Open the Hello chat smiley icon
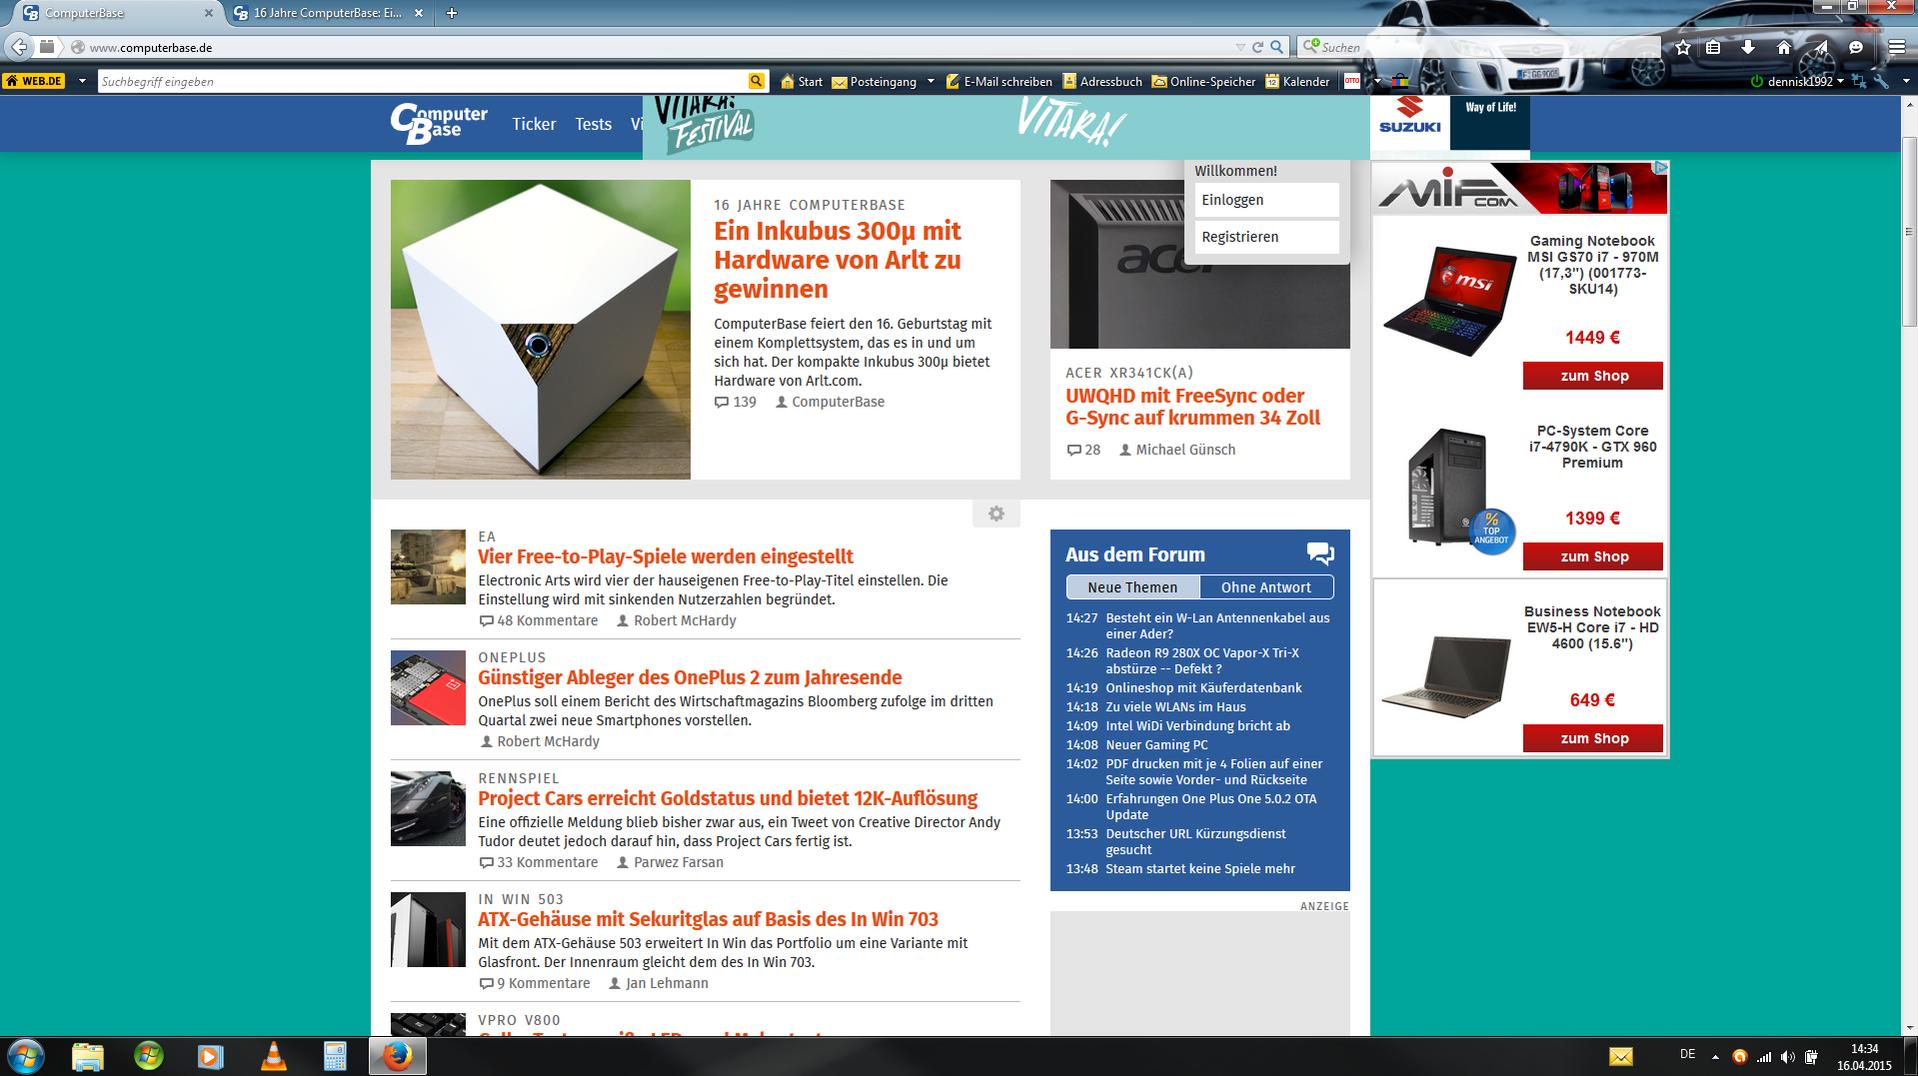 coord(1856,47)
